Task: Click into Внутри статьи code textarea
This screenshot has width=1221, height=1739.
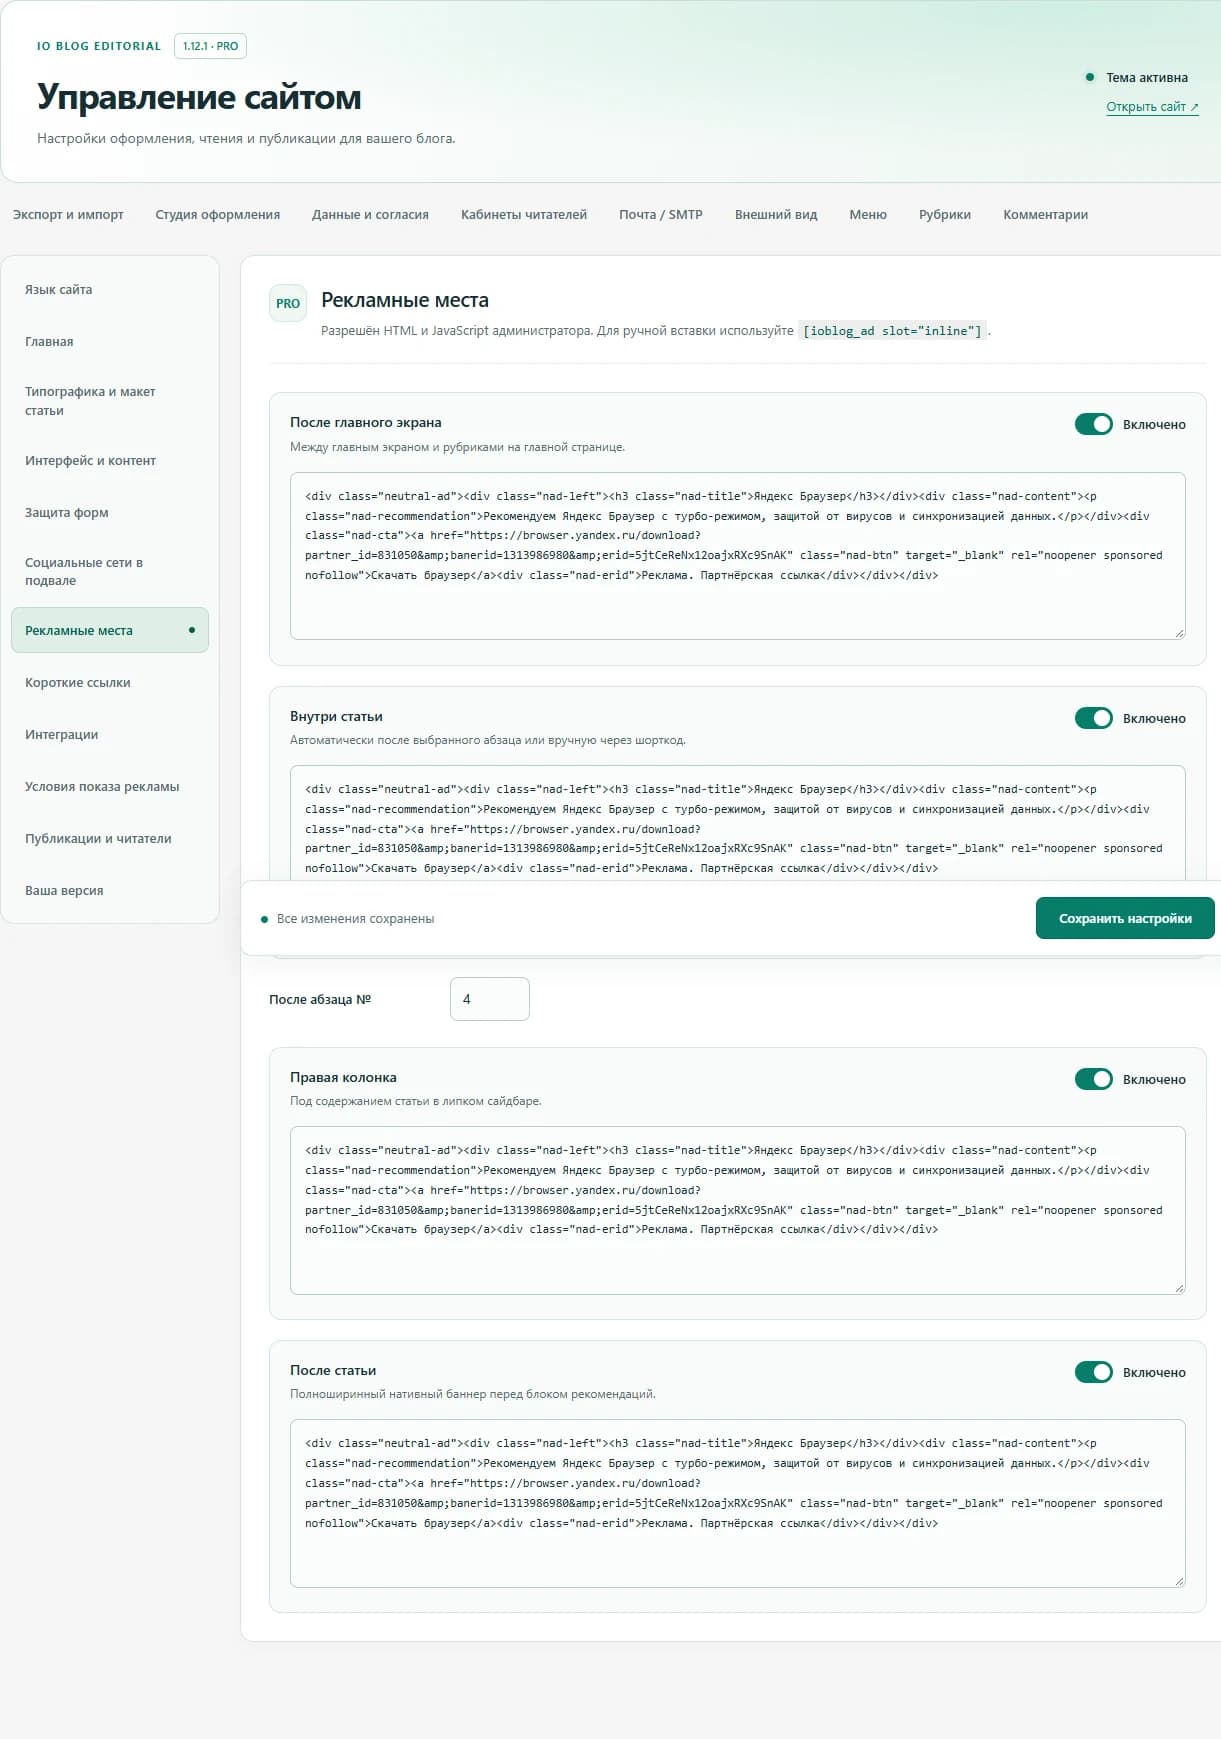Action: 738,823
